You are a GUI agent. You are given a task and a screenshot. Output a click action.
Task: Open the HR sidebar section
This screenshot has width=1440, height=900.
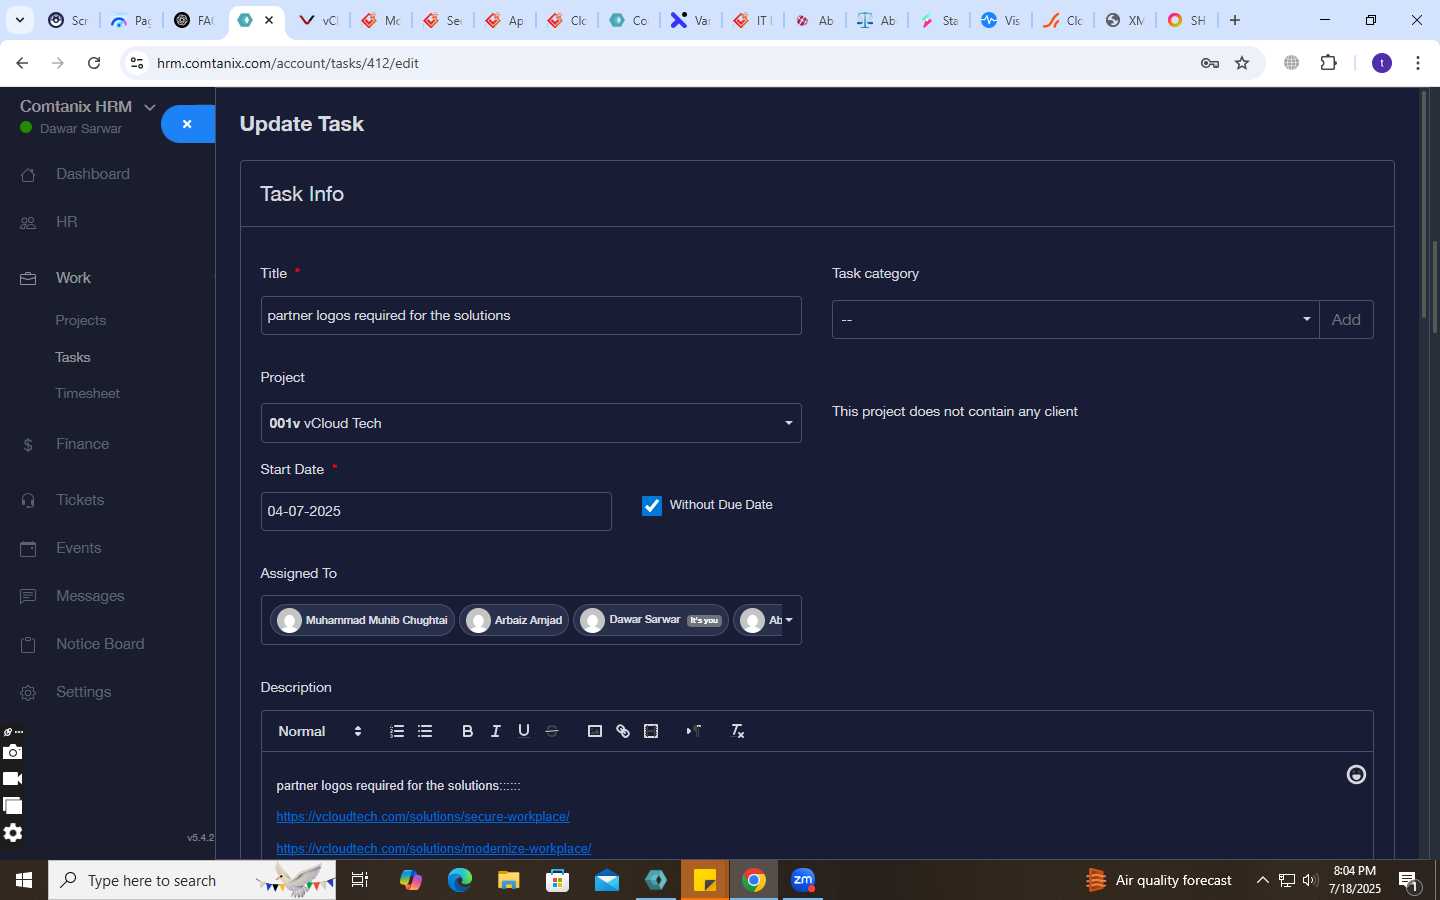click(67, 222)
